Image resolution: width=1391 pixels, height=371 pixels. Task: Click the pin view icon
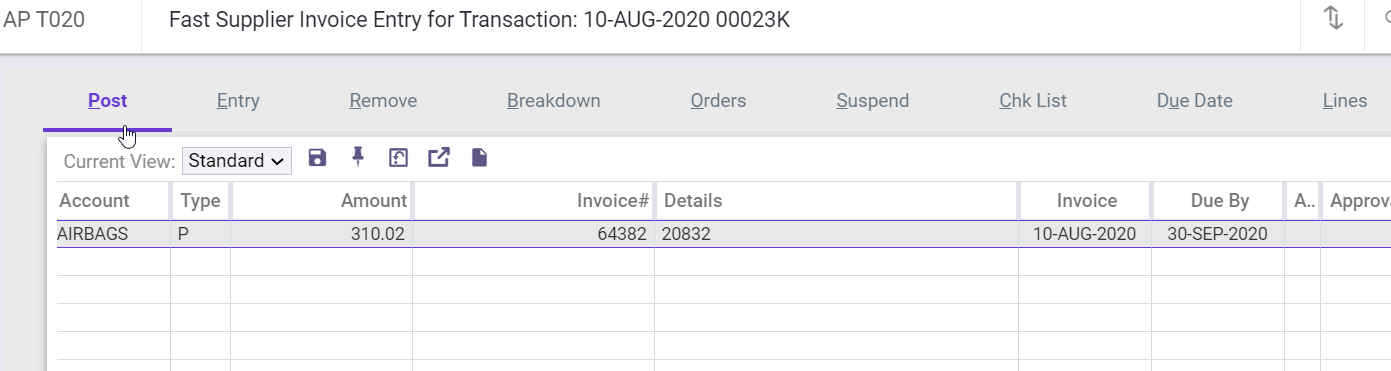coord(358,157)
